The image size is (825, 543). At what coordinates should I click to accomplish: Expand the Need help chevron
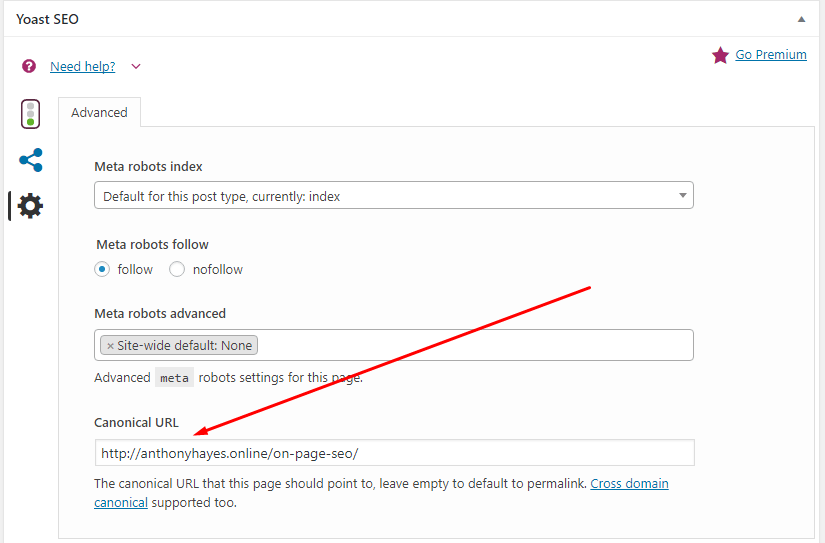tap(136, 66)
